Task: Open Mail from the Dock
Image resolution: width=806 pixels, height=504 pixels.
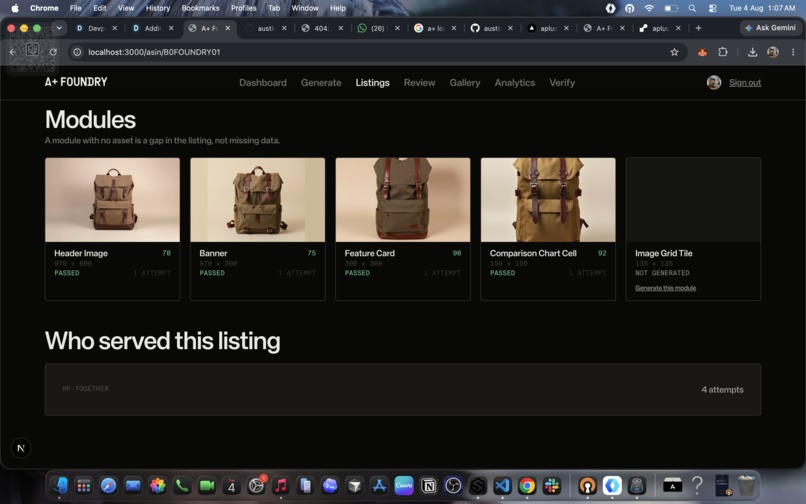Action: (133, 485)
